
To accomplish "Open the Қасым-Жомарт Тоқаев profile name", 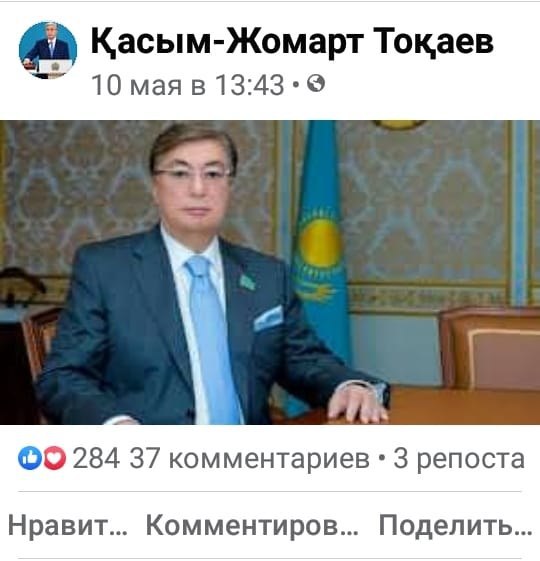I will [x=292, y=41].
